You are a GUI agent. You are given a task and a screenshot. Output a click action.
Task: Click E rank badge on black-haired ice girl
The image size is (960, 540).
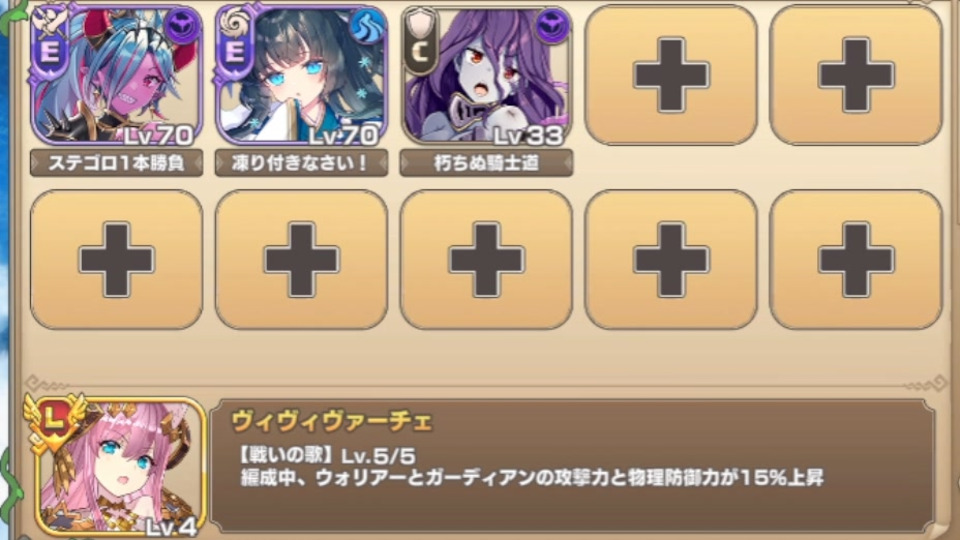(235, 50)
